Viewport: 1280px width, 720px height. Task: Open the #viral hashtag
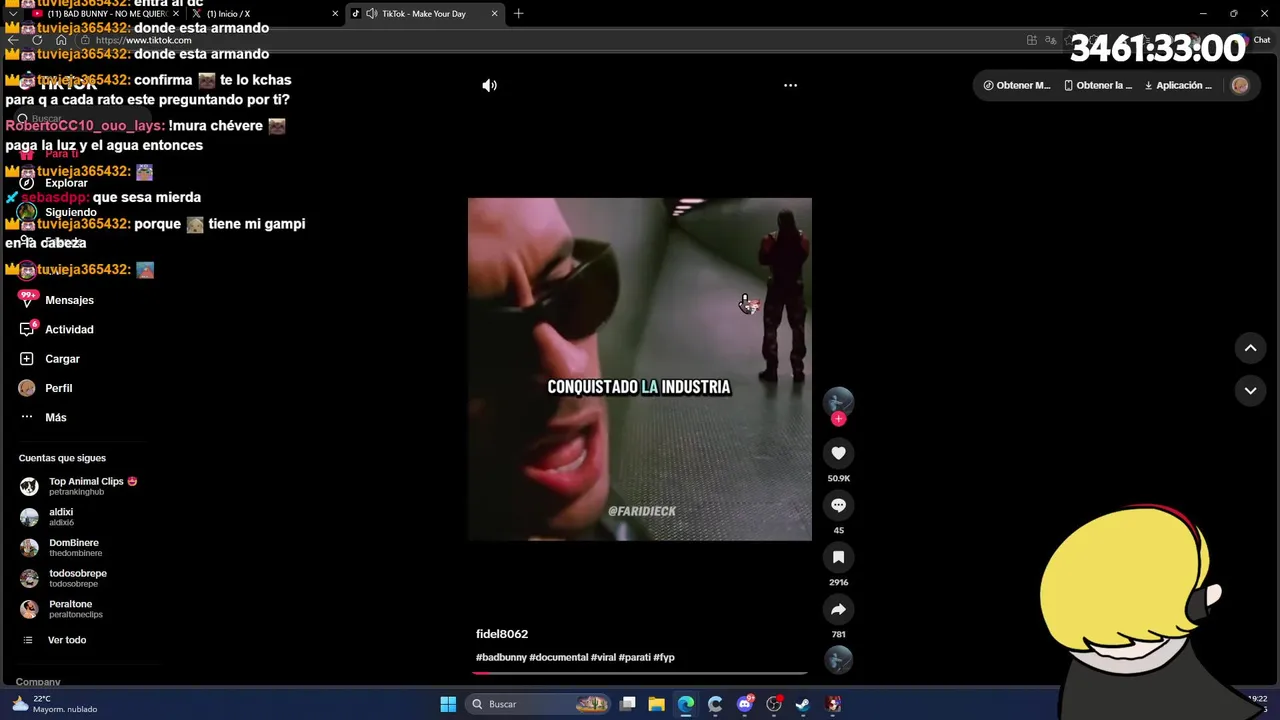click(603, 657)
